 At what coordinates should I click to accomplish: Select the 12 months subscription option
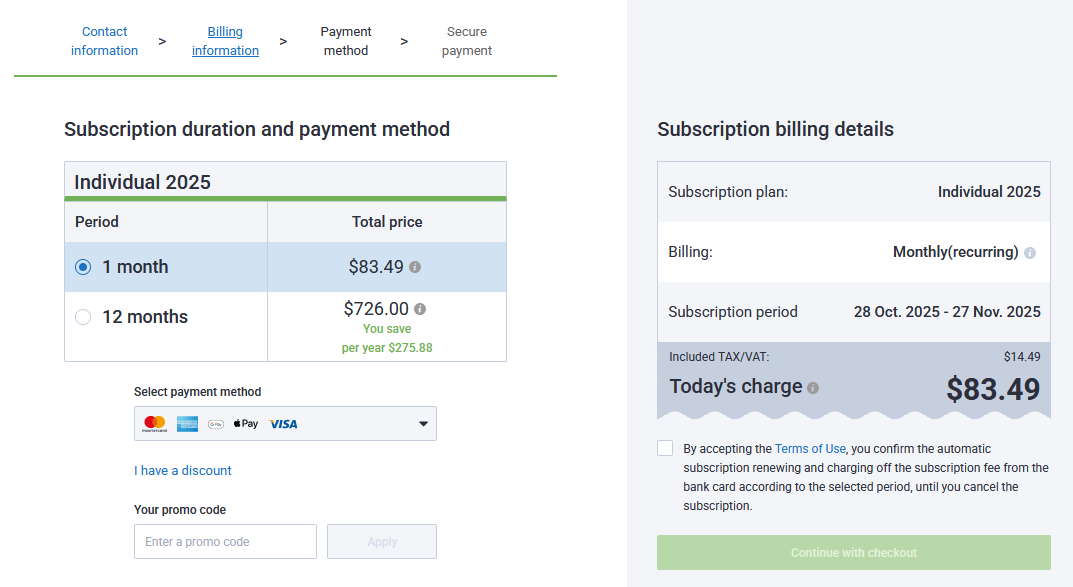pyautogui.click(x=83, y=317)
